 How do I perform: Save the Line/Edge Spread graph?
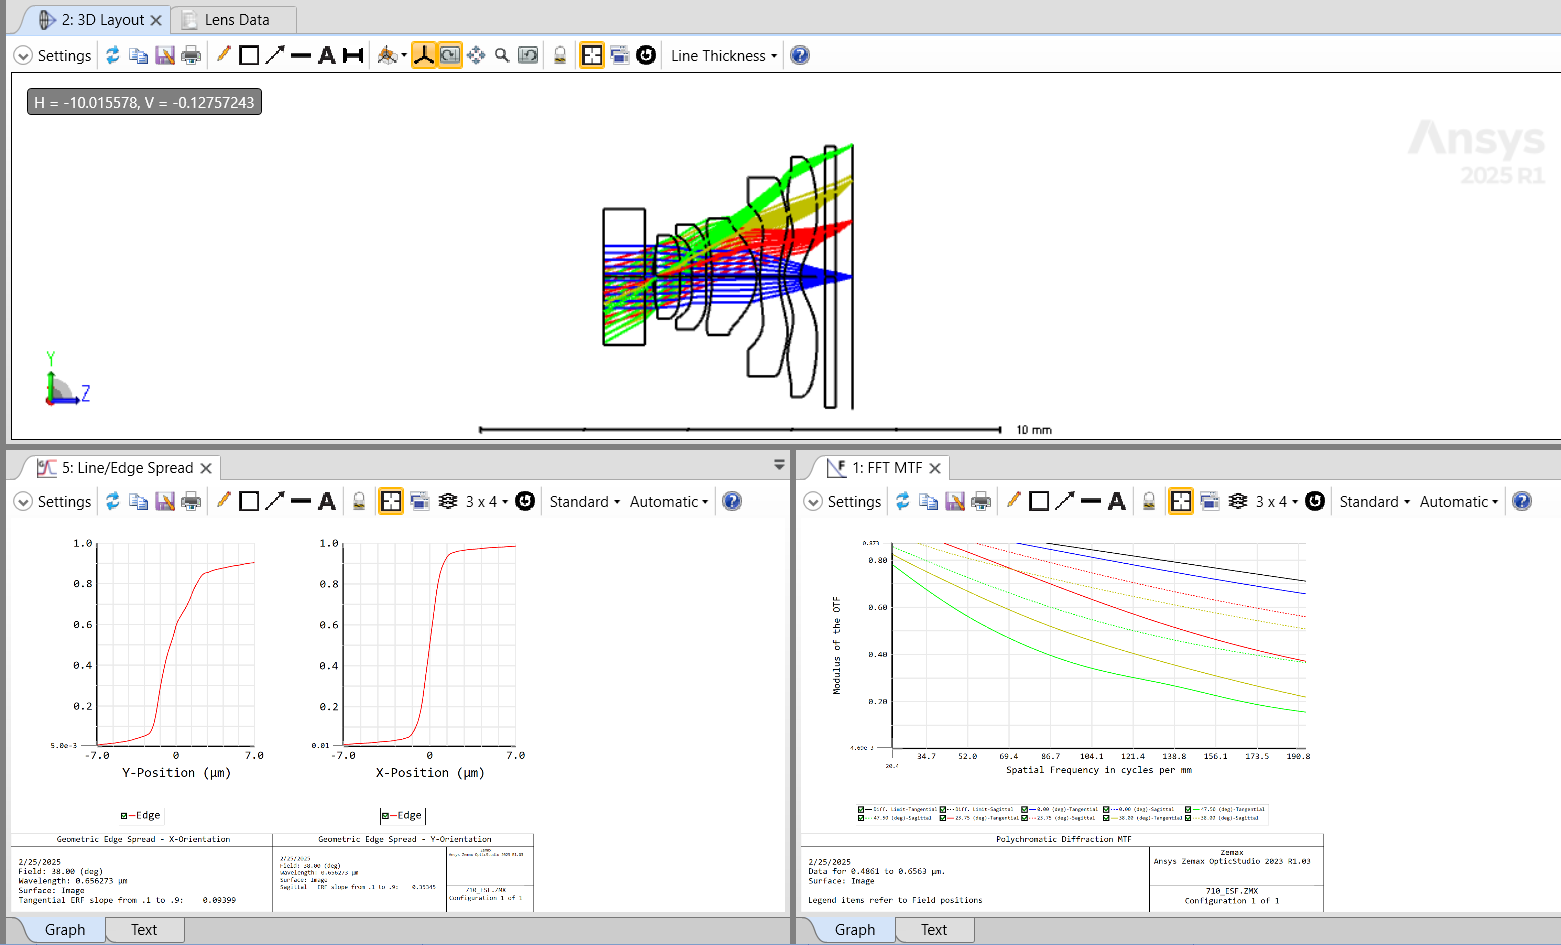tap(165, 501)
